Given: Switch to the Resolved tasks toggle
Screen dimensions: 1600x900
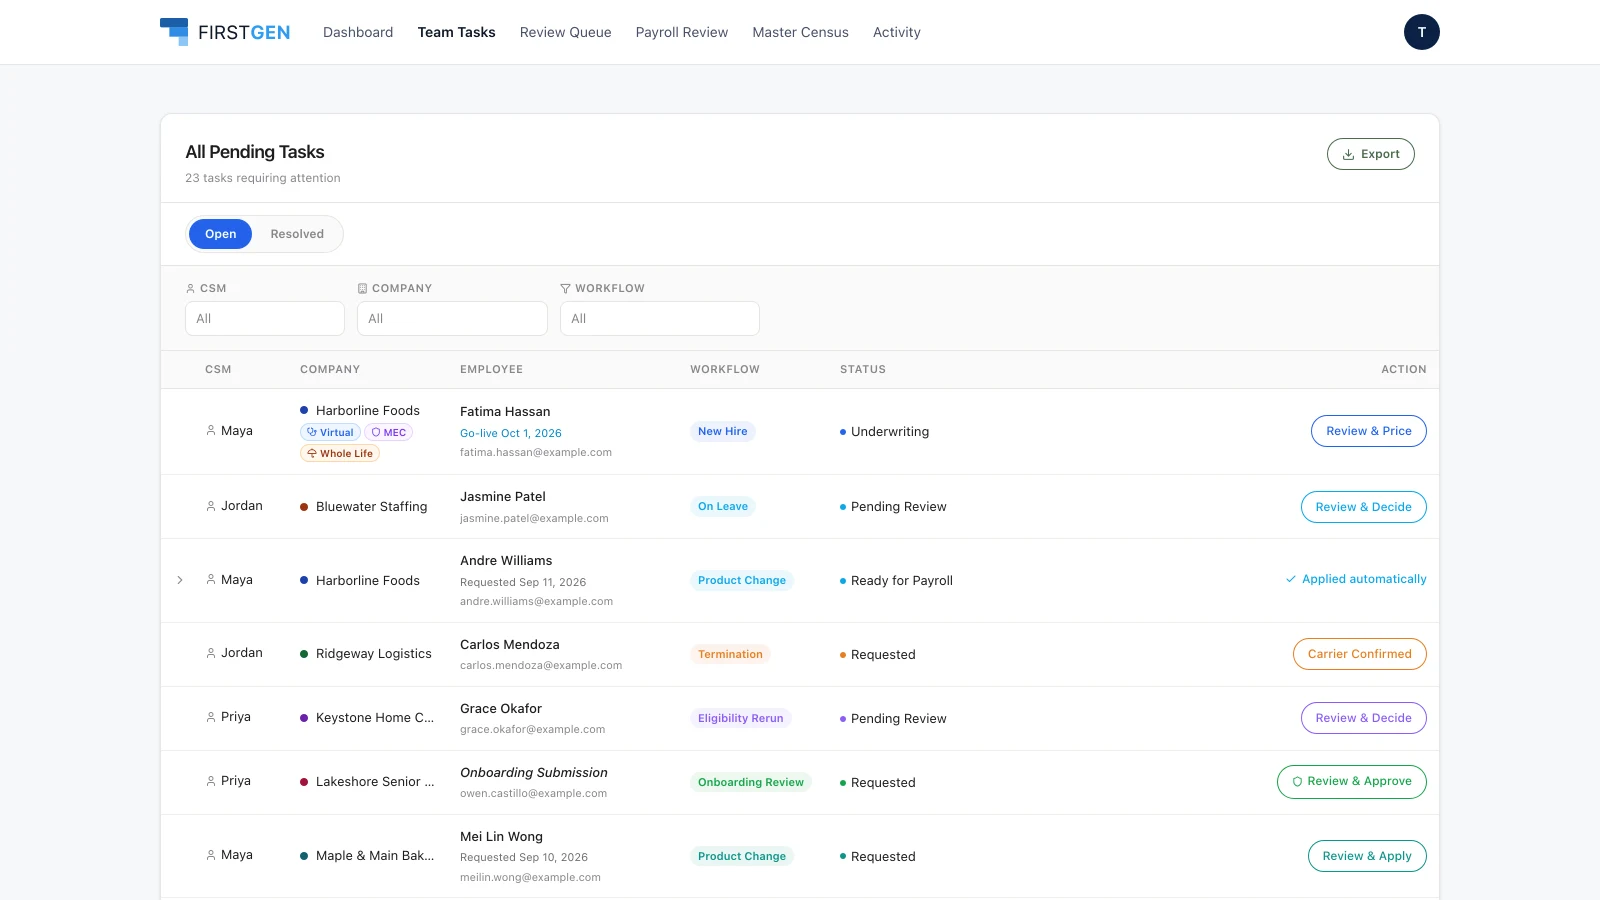Looking at the screenshot, I should coord(297,234).
